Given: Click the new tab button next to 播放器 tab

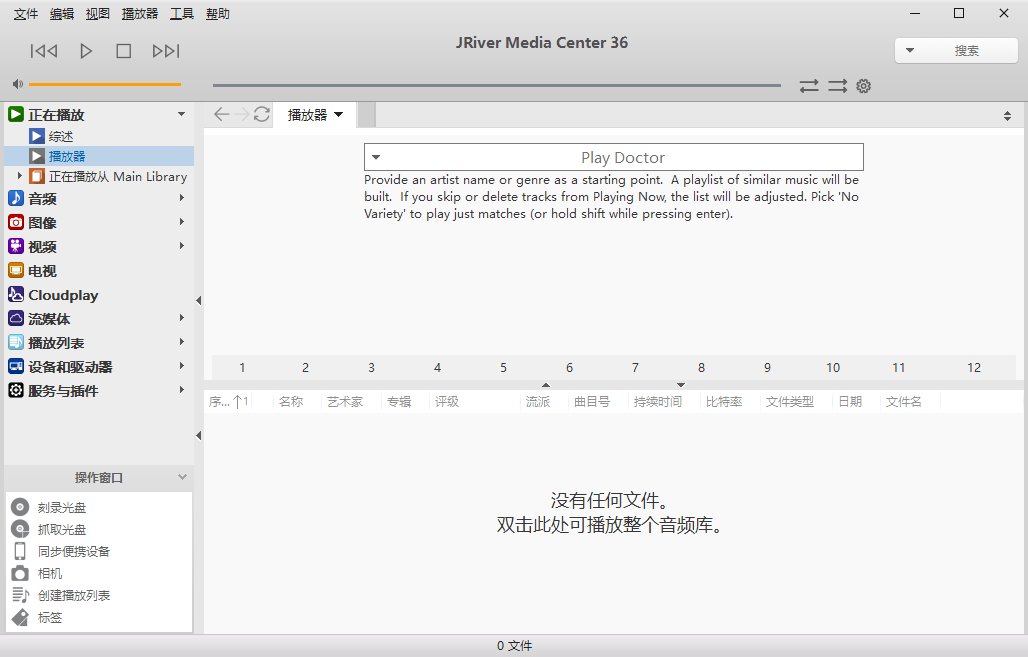Looking at the screenshot, I should point(366,115).
